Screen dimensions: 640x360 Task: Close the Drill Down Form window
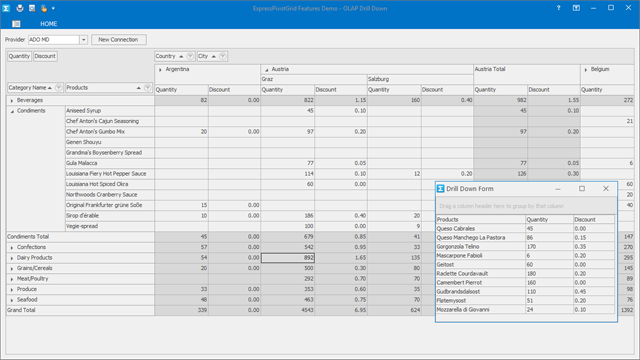(x=606, y=189)
